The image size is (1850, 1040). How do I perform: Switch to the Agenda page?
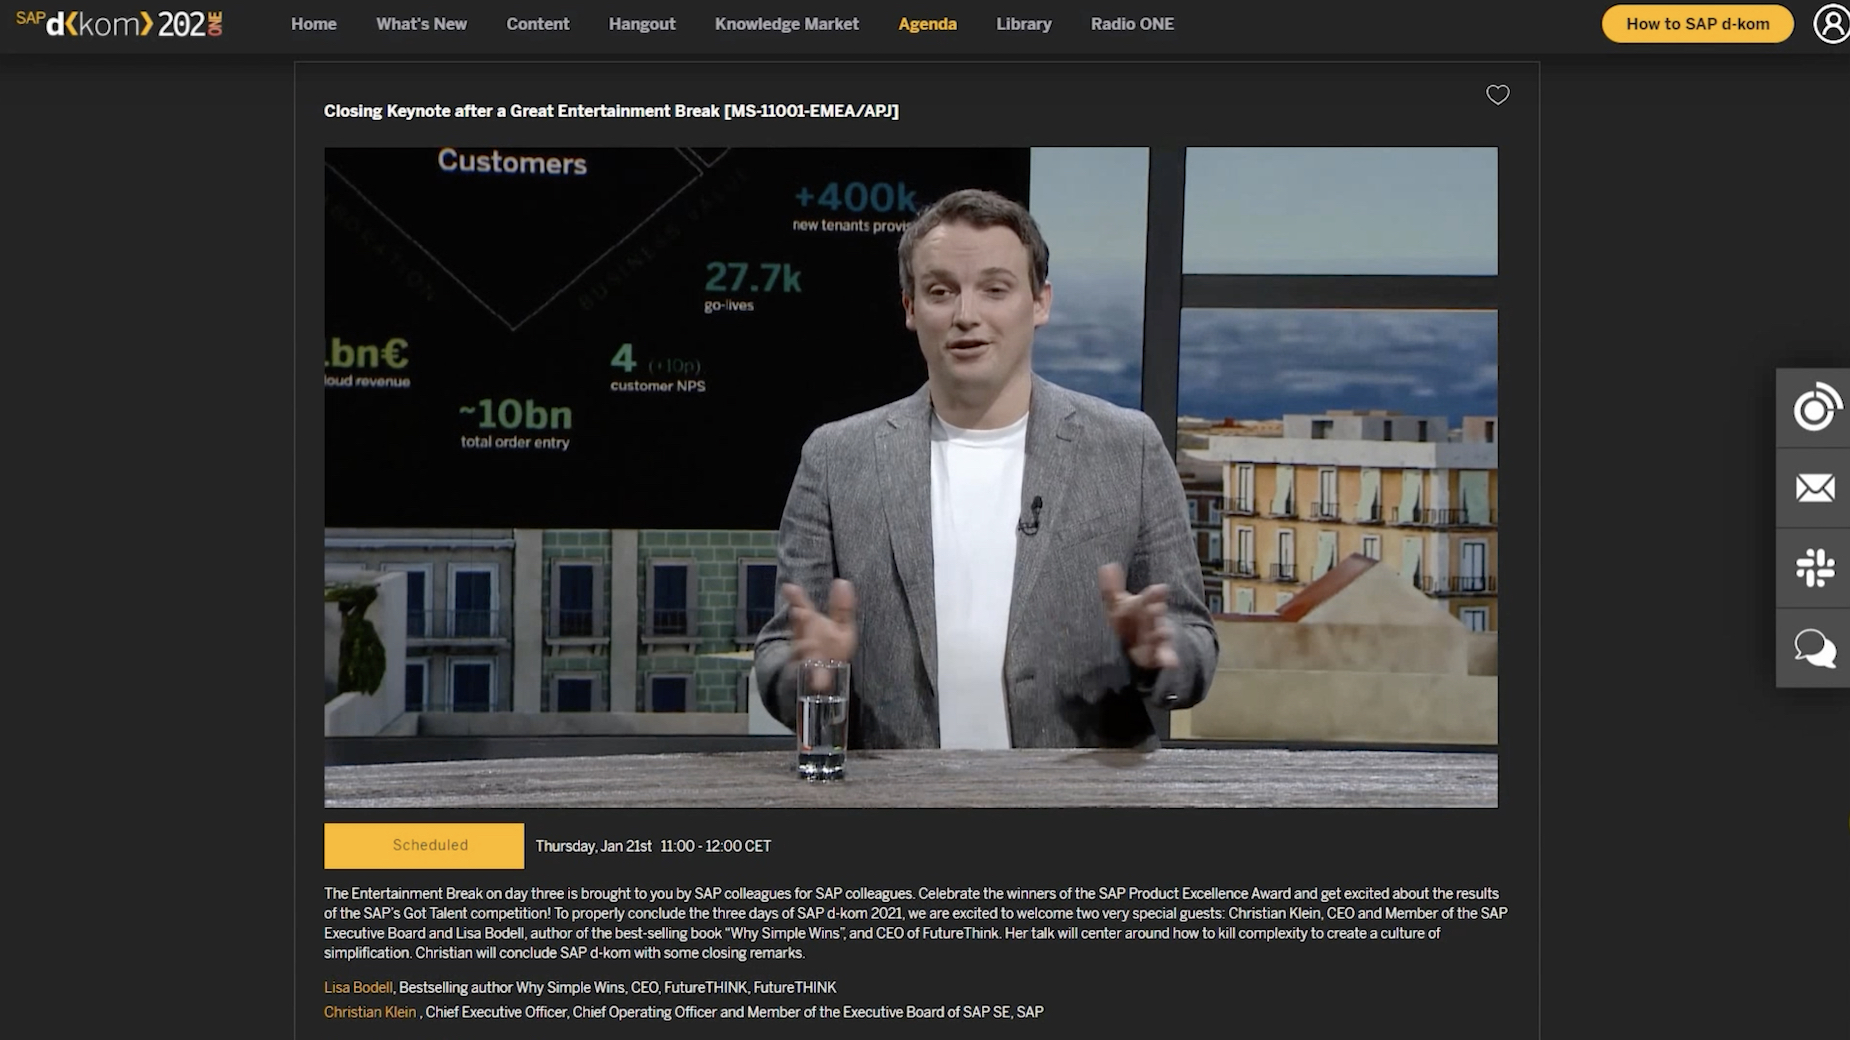coord(927,24)
